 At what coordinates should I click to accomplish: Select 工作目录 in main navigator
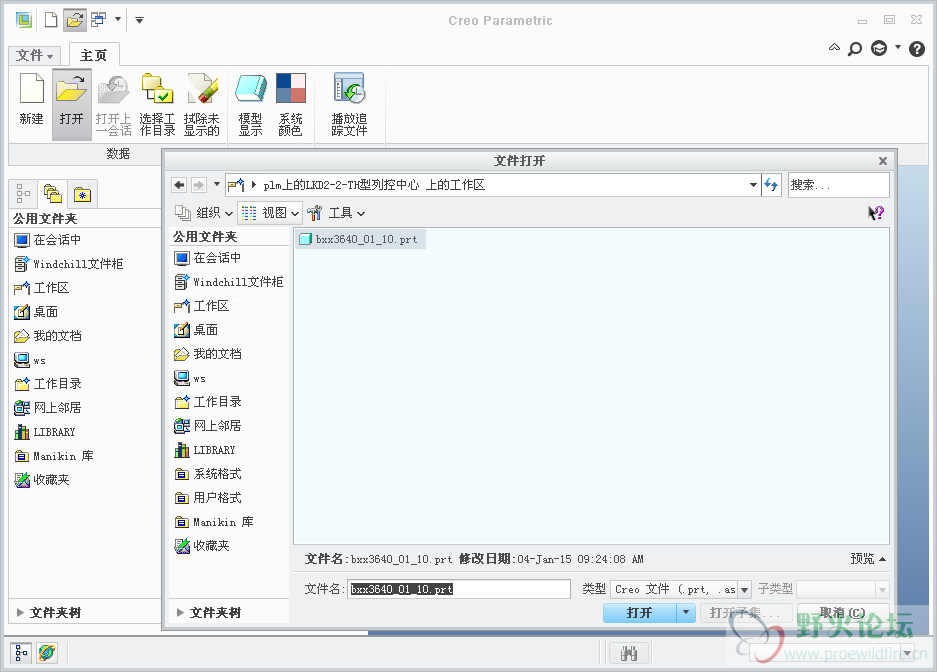pos(48,383)
